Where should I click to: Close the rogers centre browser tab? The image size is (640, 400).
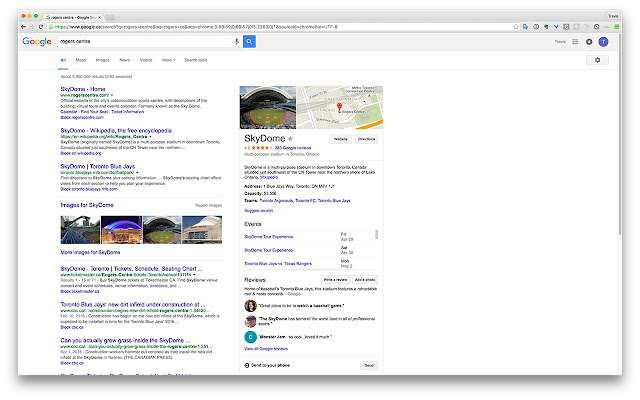[x=99, y=17]
